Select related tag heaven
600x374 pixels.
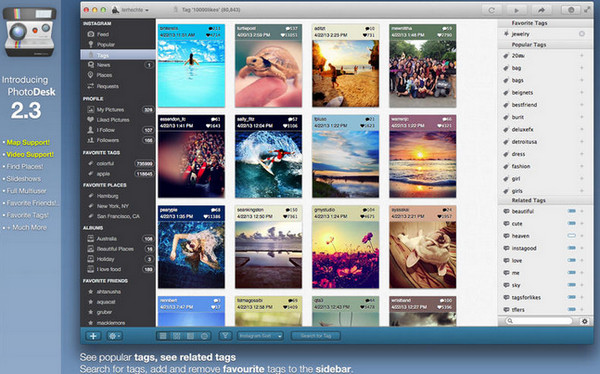[520, 236]
